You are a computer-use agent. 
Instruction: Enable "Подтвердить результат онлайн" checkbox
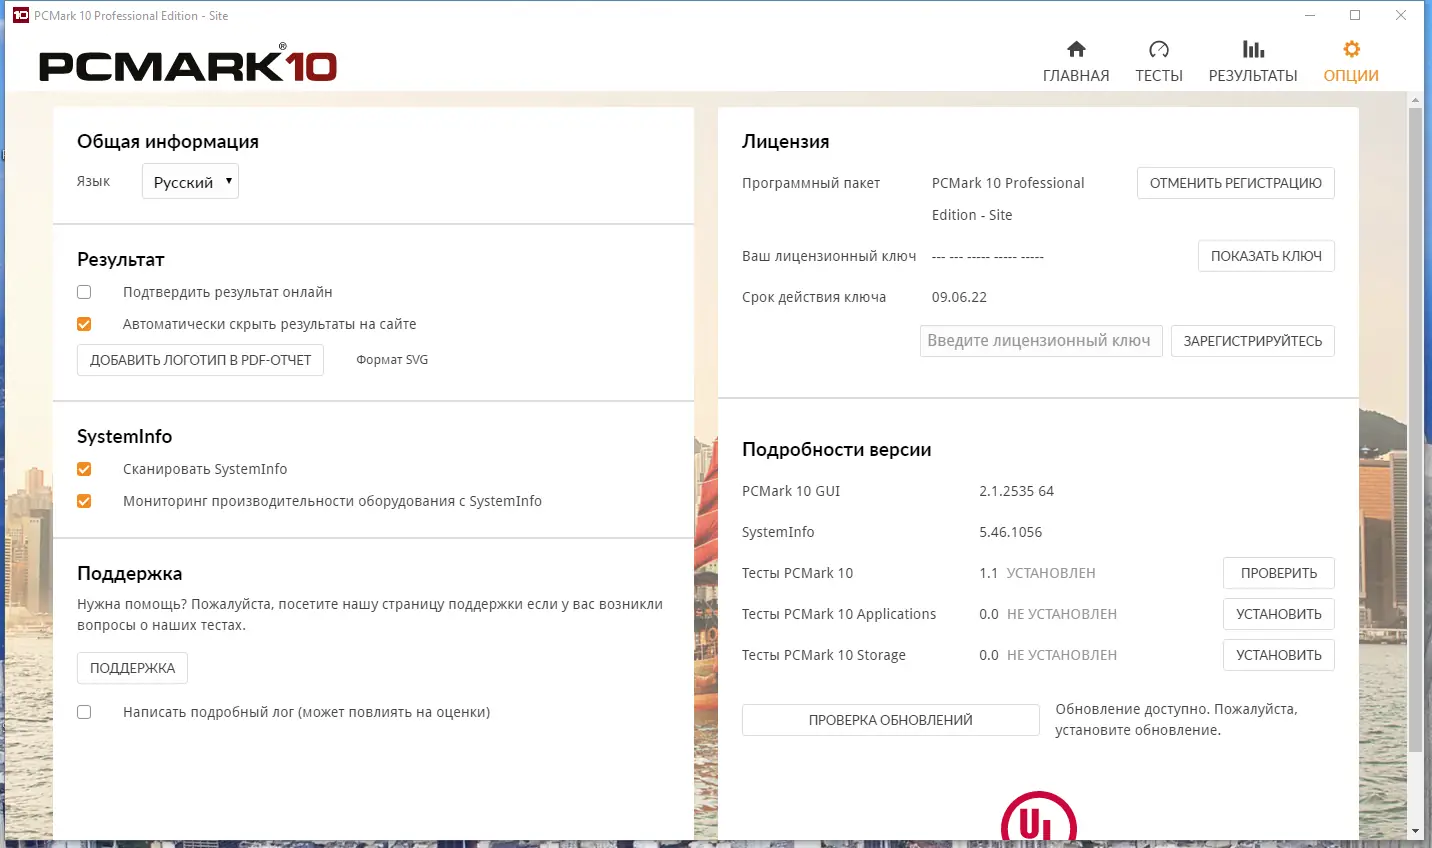click(x=84, y=292)
